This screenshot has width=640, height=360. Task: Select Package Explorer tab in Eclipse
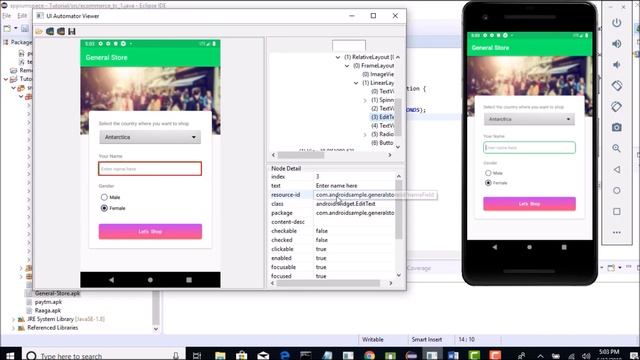[18, 42]
